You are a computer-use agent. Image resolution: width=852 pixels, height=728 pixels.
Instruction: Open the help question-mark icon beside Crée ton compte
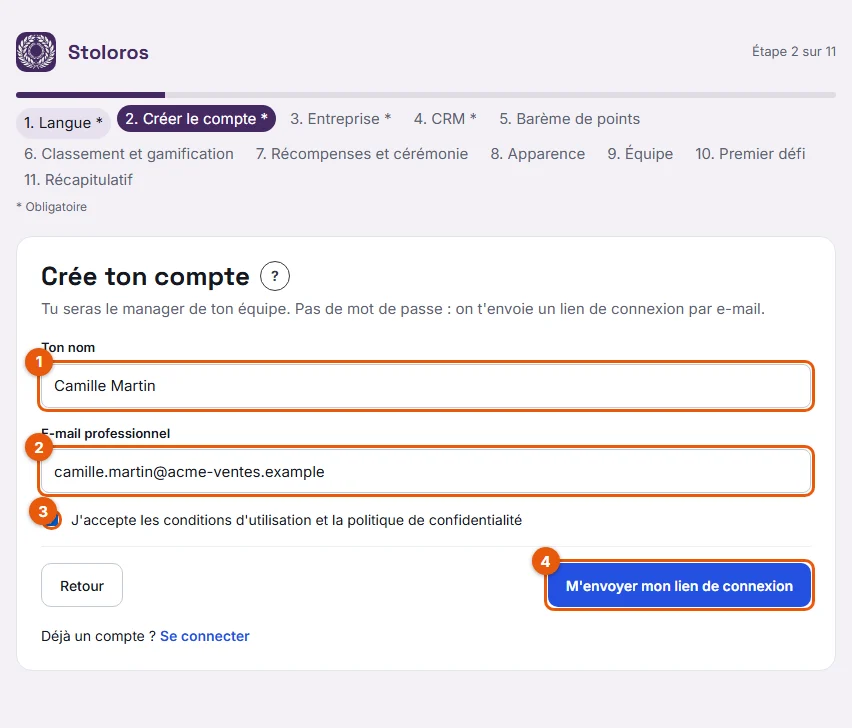(x=275, y=276)
